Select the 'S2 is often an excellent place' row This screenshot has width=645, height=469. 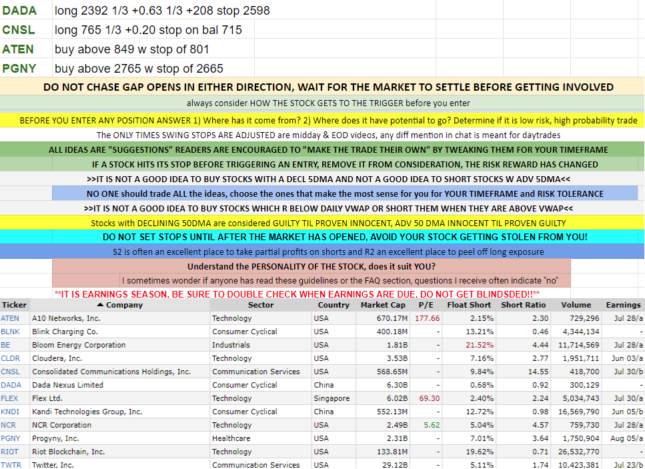coord(322,251)
